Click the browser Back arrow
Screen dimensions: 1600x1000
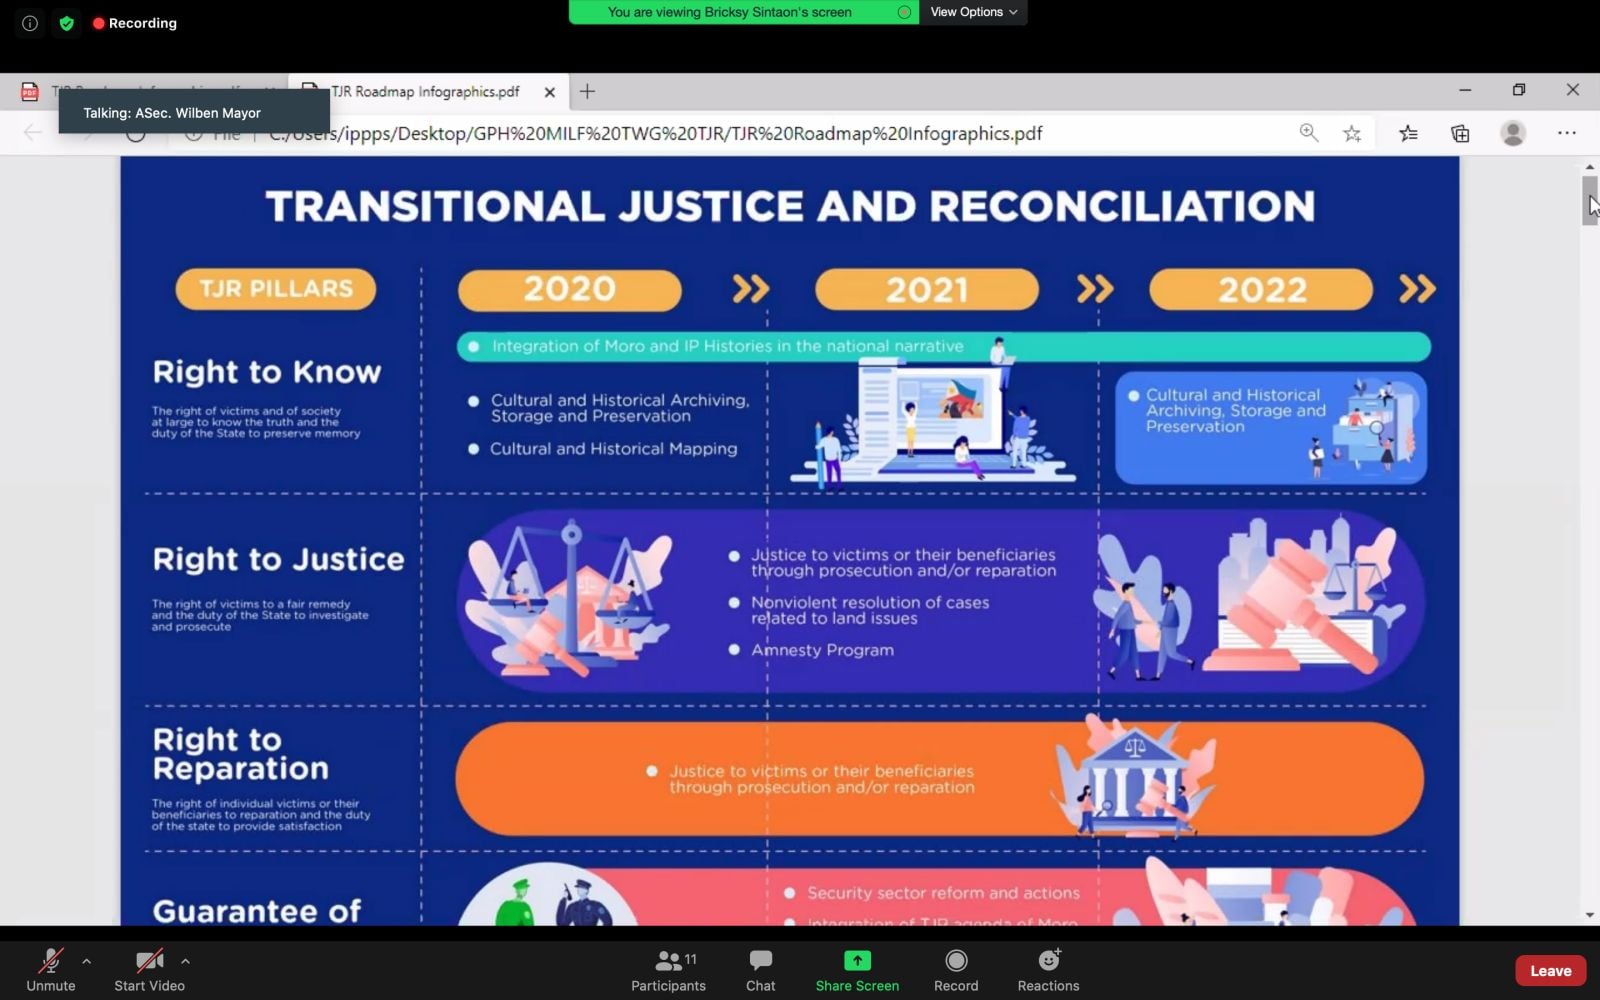[x=33, y=133]
